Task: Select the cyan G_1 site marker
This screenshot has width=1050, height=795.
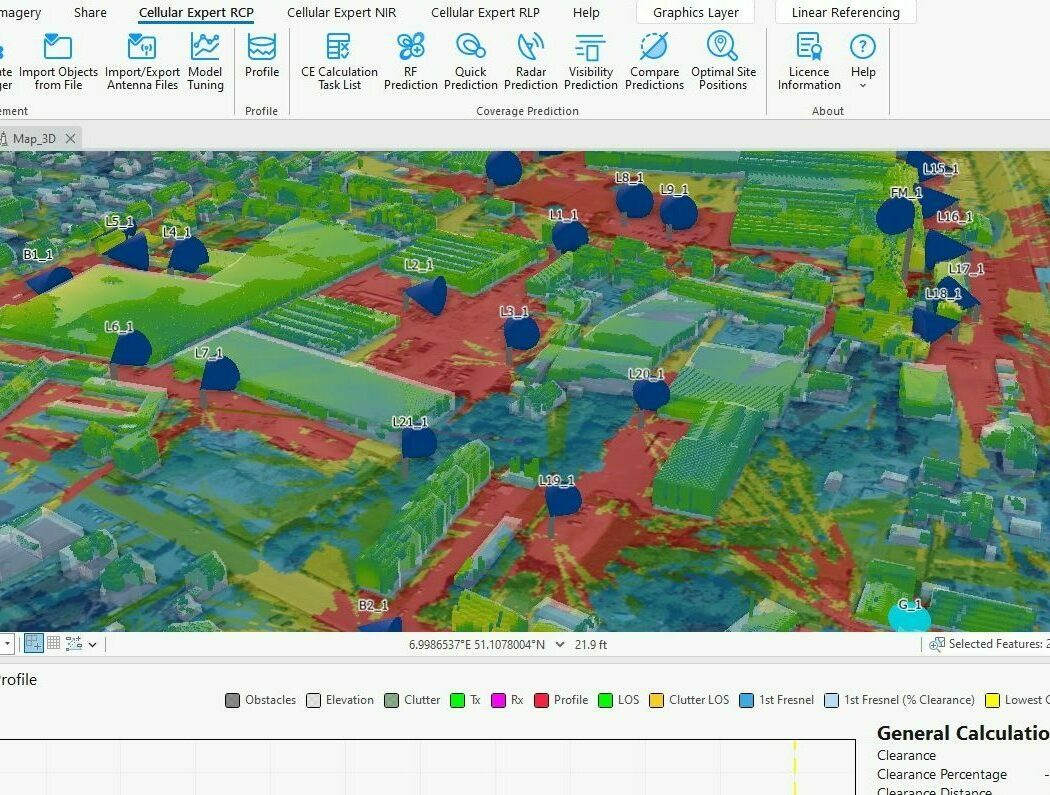Action: coord(909,617)
